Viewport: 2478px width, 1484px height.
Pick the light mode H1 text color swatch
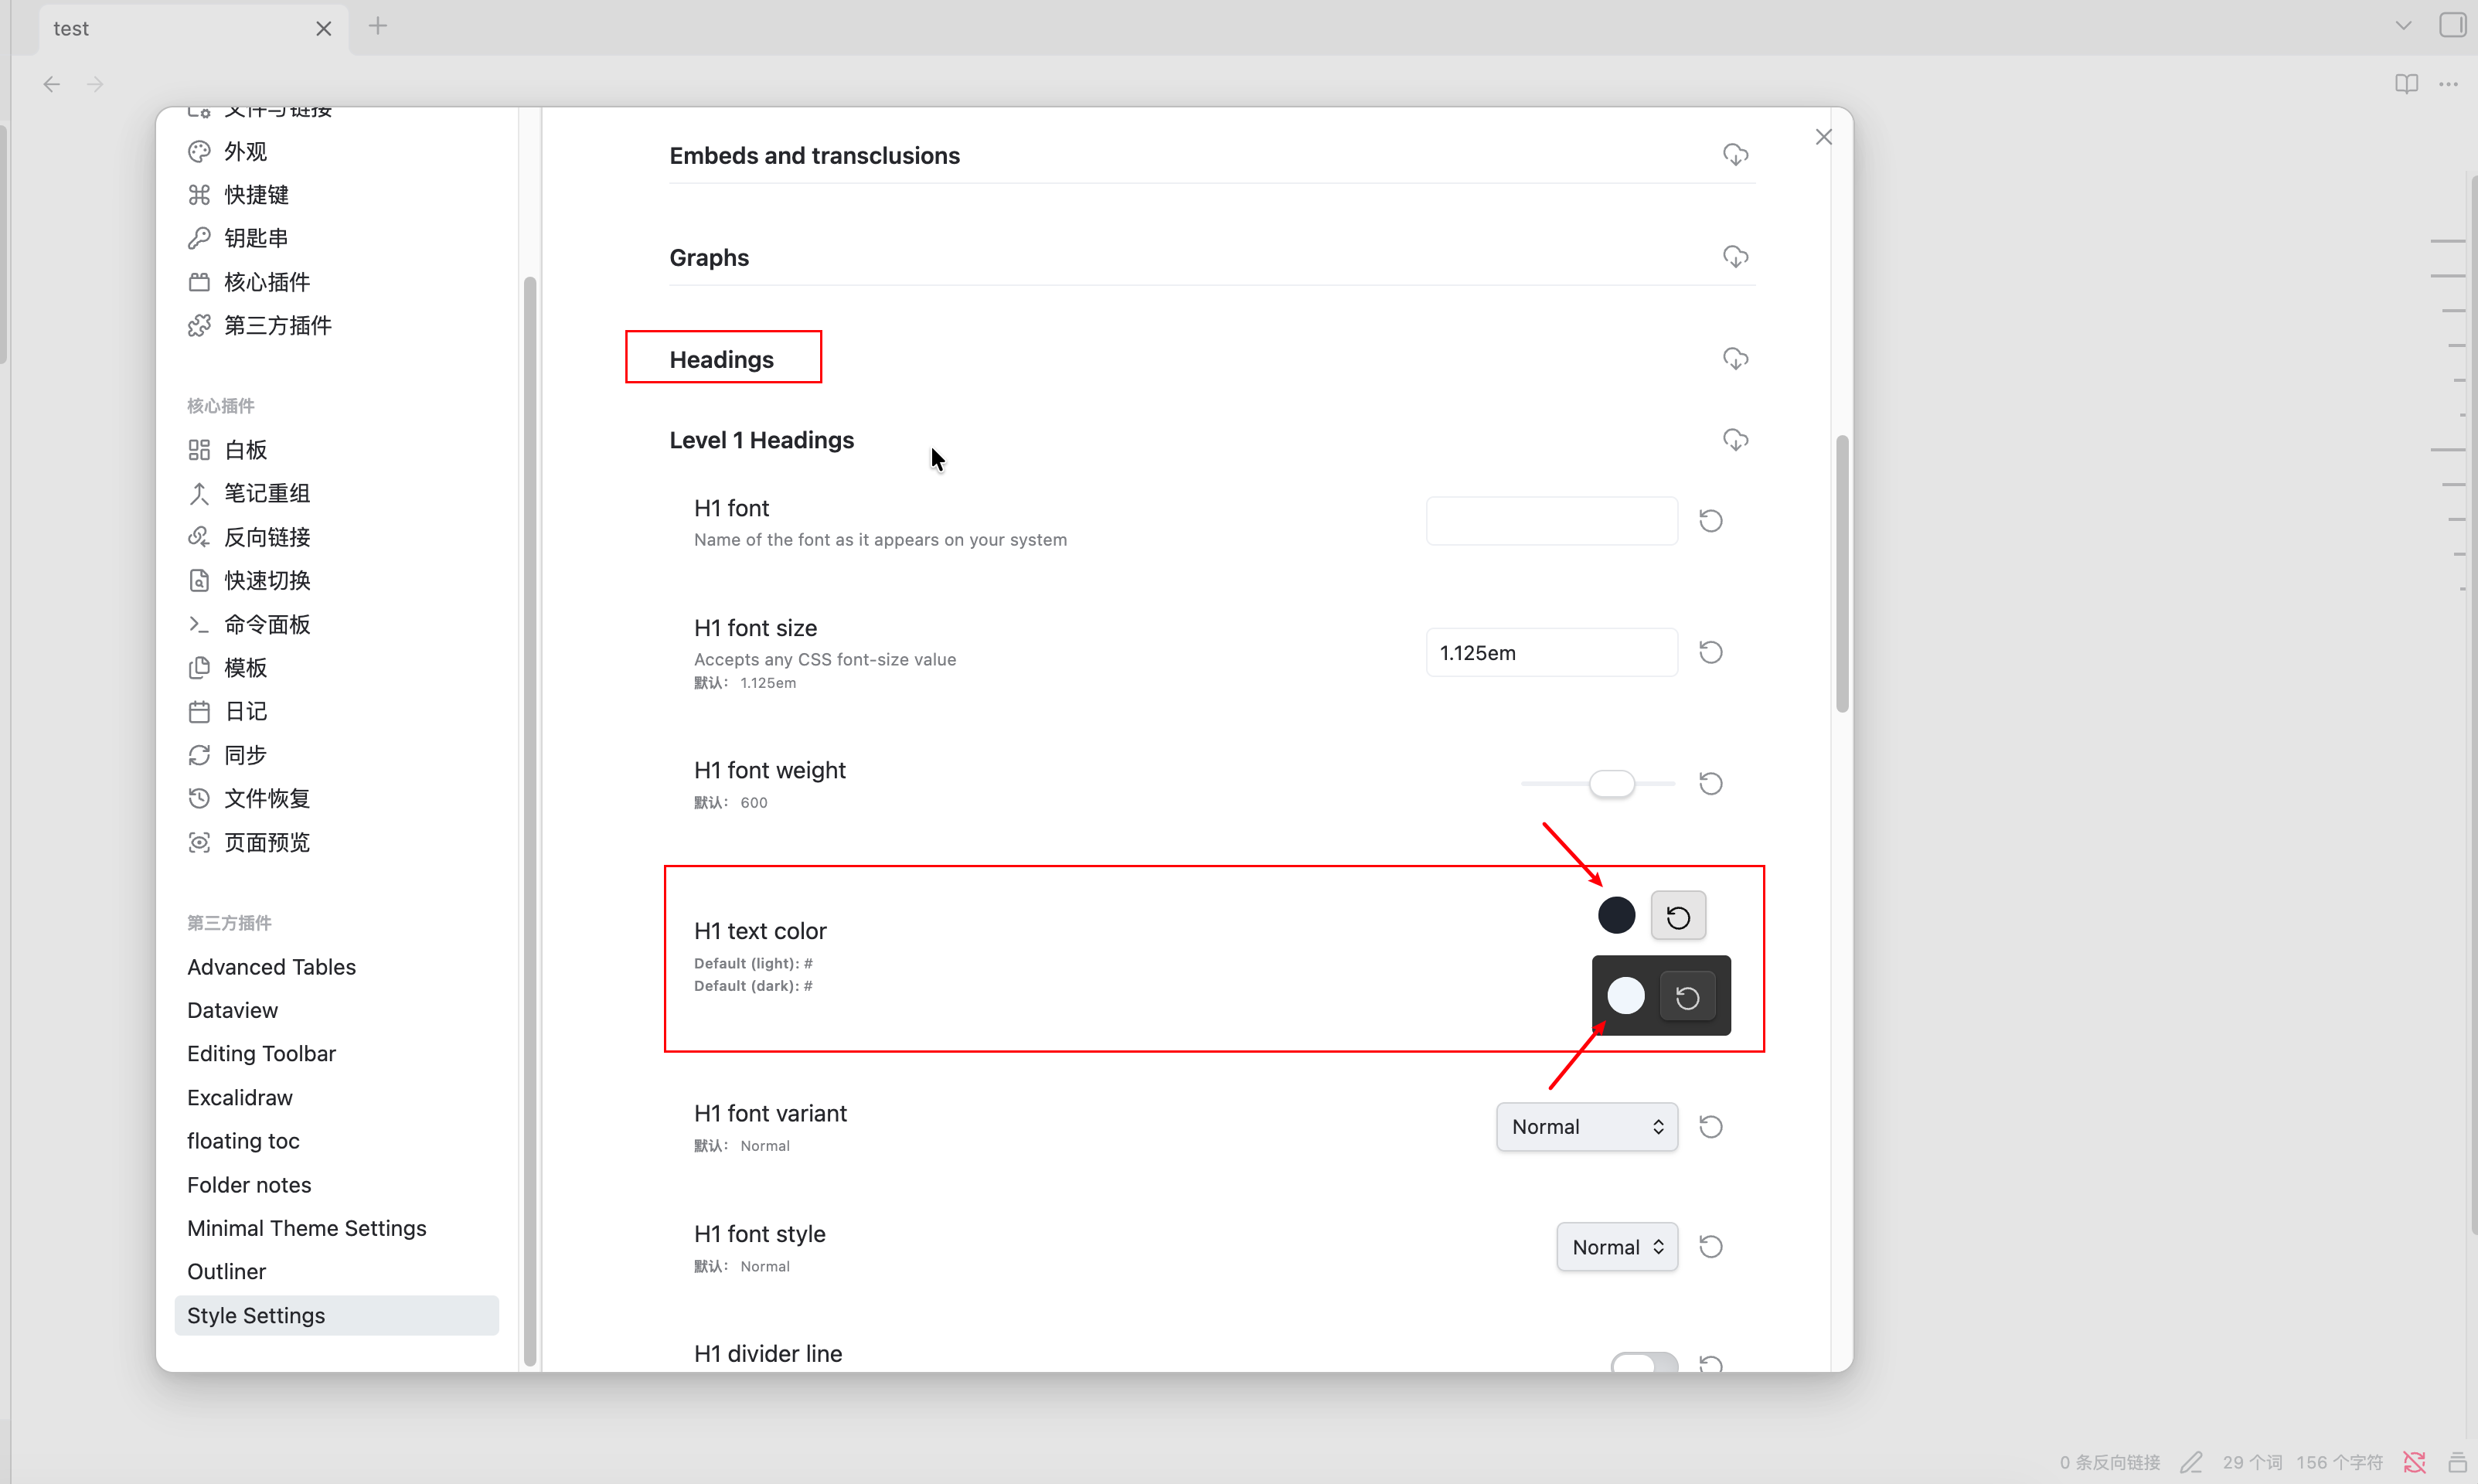tap(1616, 916)
